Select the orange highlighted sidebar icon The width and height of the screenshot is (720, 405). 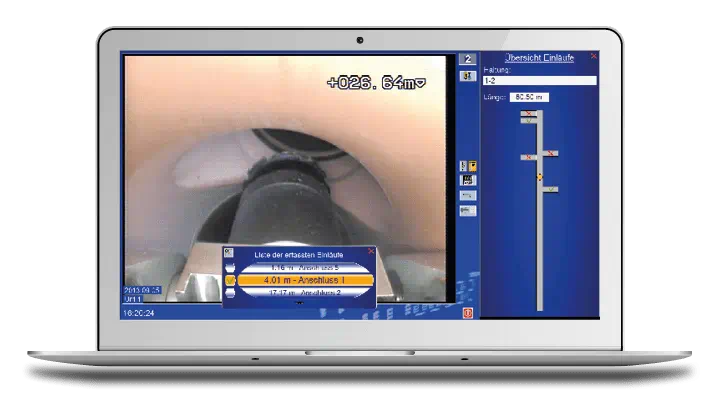click(472, 166)
